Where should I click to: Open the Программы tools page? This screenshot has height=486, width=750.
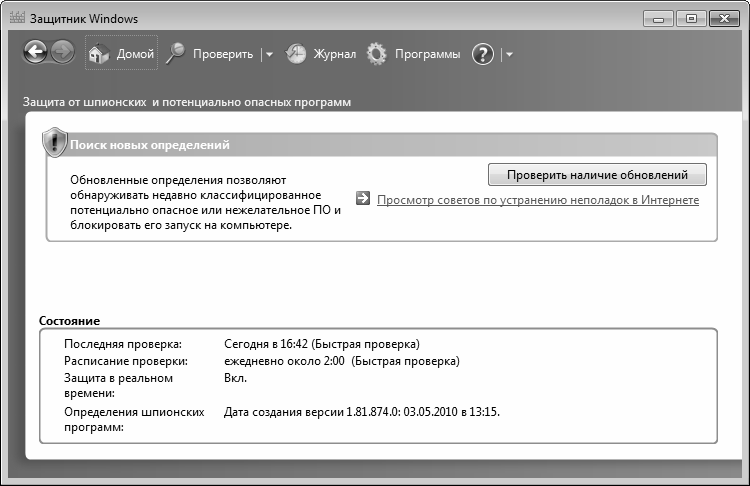427,54
